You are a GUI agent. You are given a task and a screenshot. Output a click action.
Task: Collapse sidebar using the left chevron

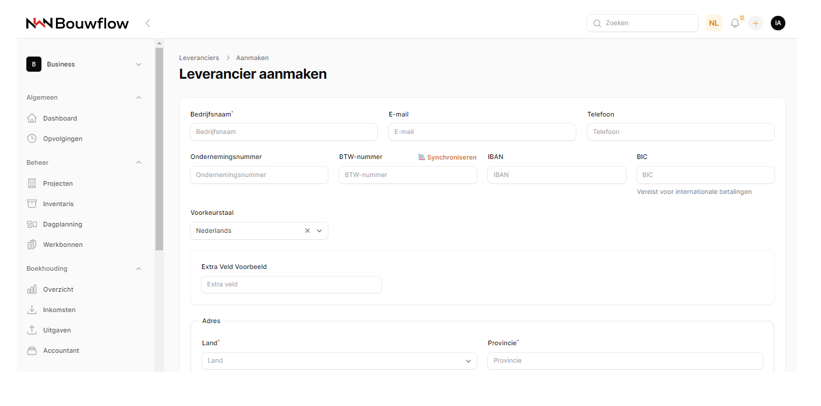(x=148, y=23)
